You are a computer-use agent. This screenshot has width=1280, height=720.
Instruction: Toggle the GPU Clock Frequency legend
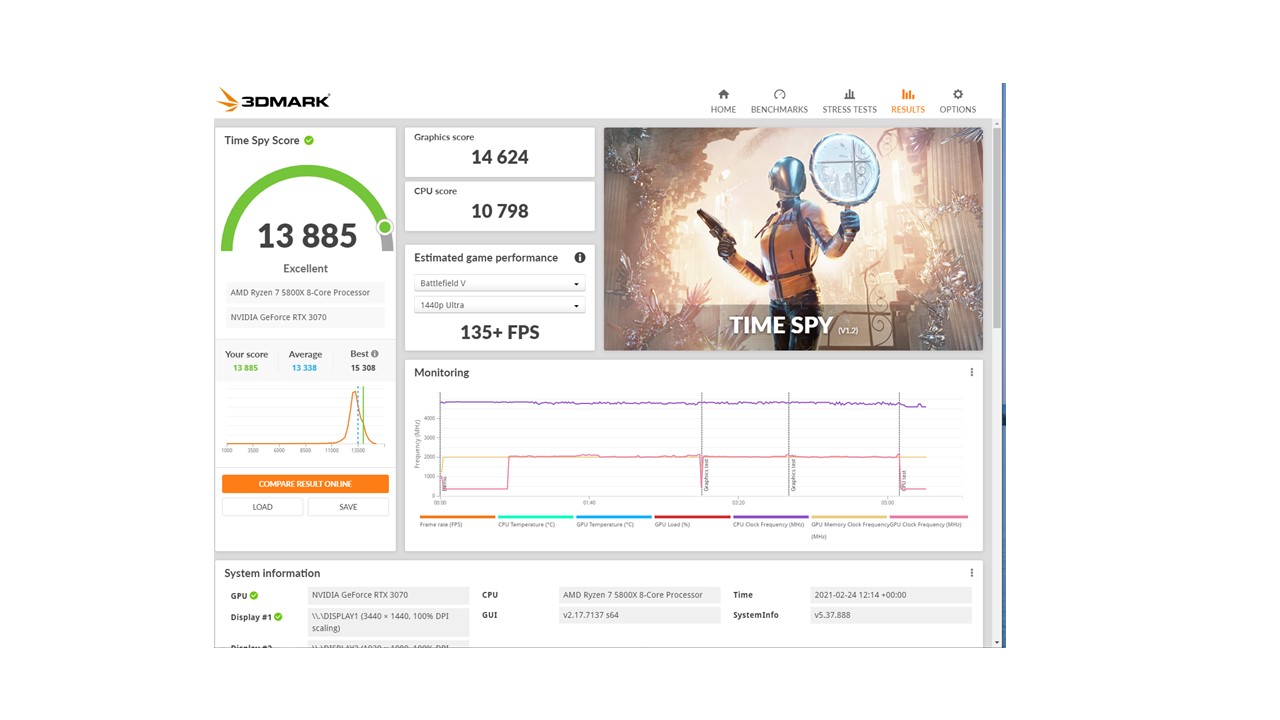click(928, 521)
